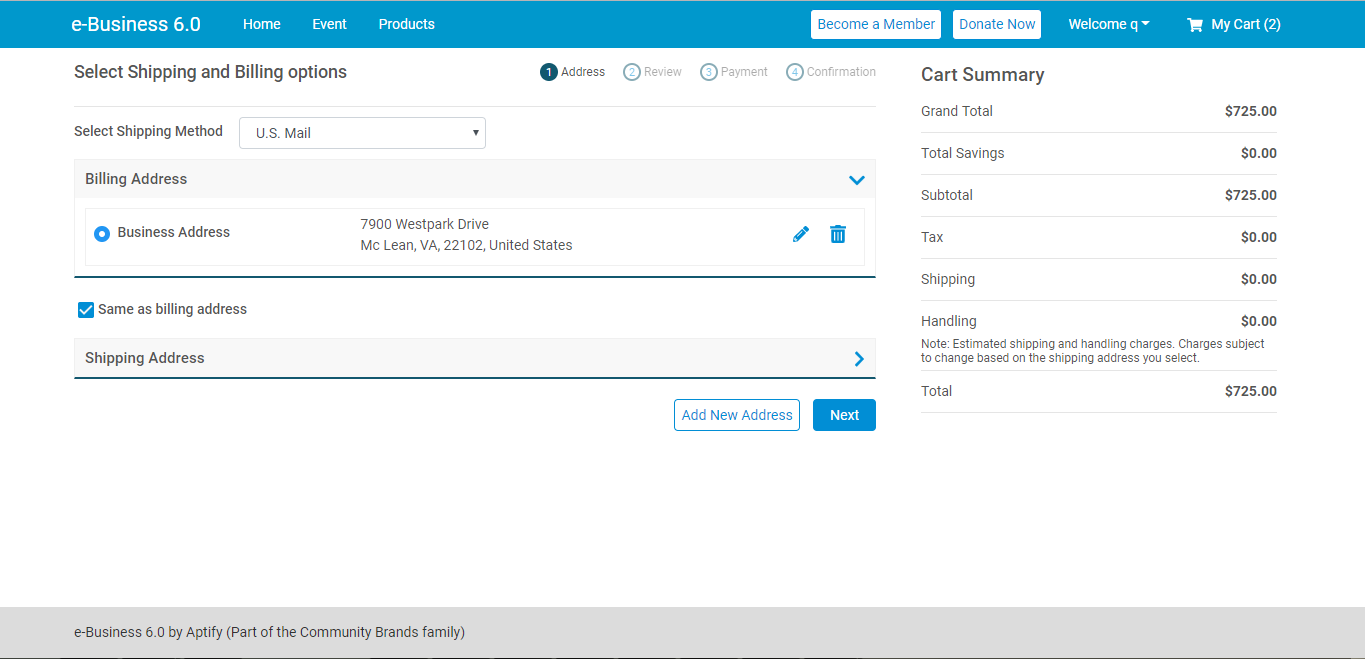This screenshot has height=659, width=1365.
Task: Open the Products menu item
Action: point(407,24)
